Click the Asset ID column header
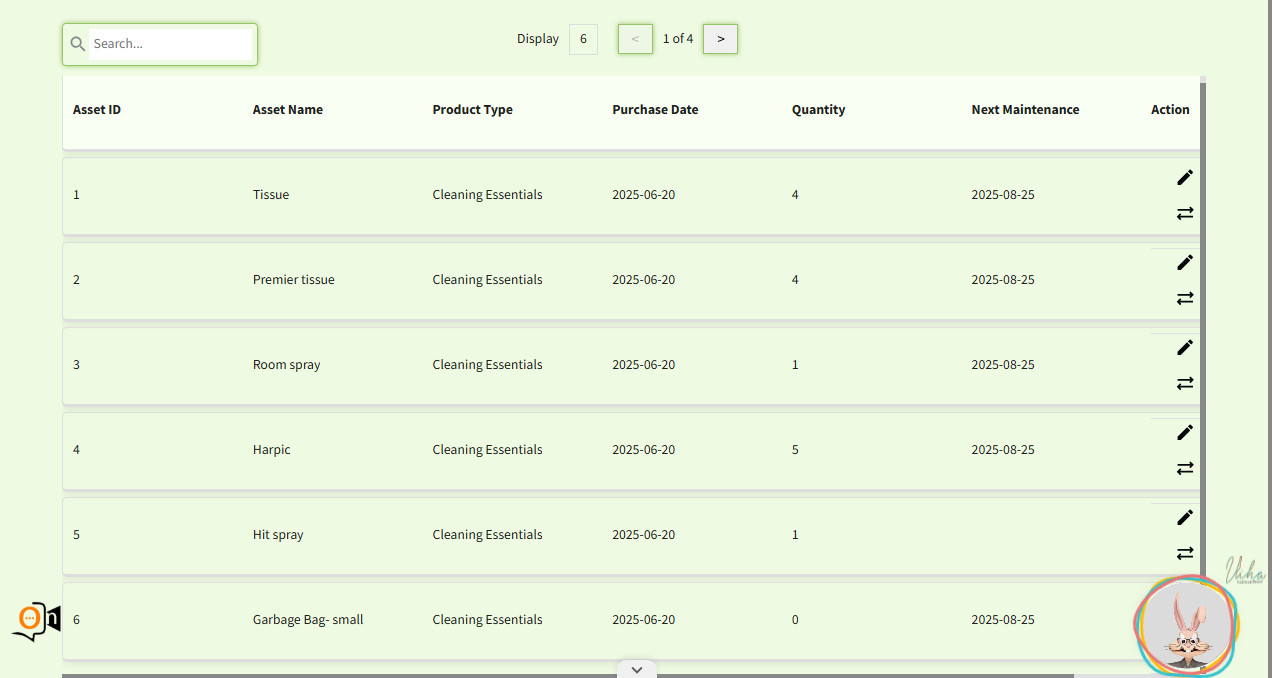Image resolution: width=1272 pixels, height=678 pixels. tap(97, 110)
